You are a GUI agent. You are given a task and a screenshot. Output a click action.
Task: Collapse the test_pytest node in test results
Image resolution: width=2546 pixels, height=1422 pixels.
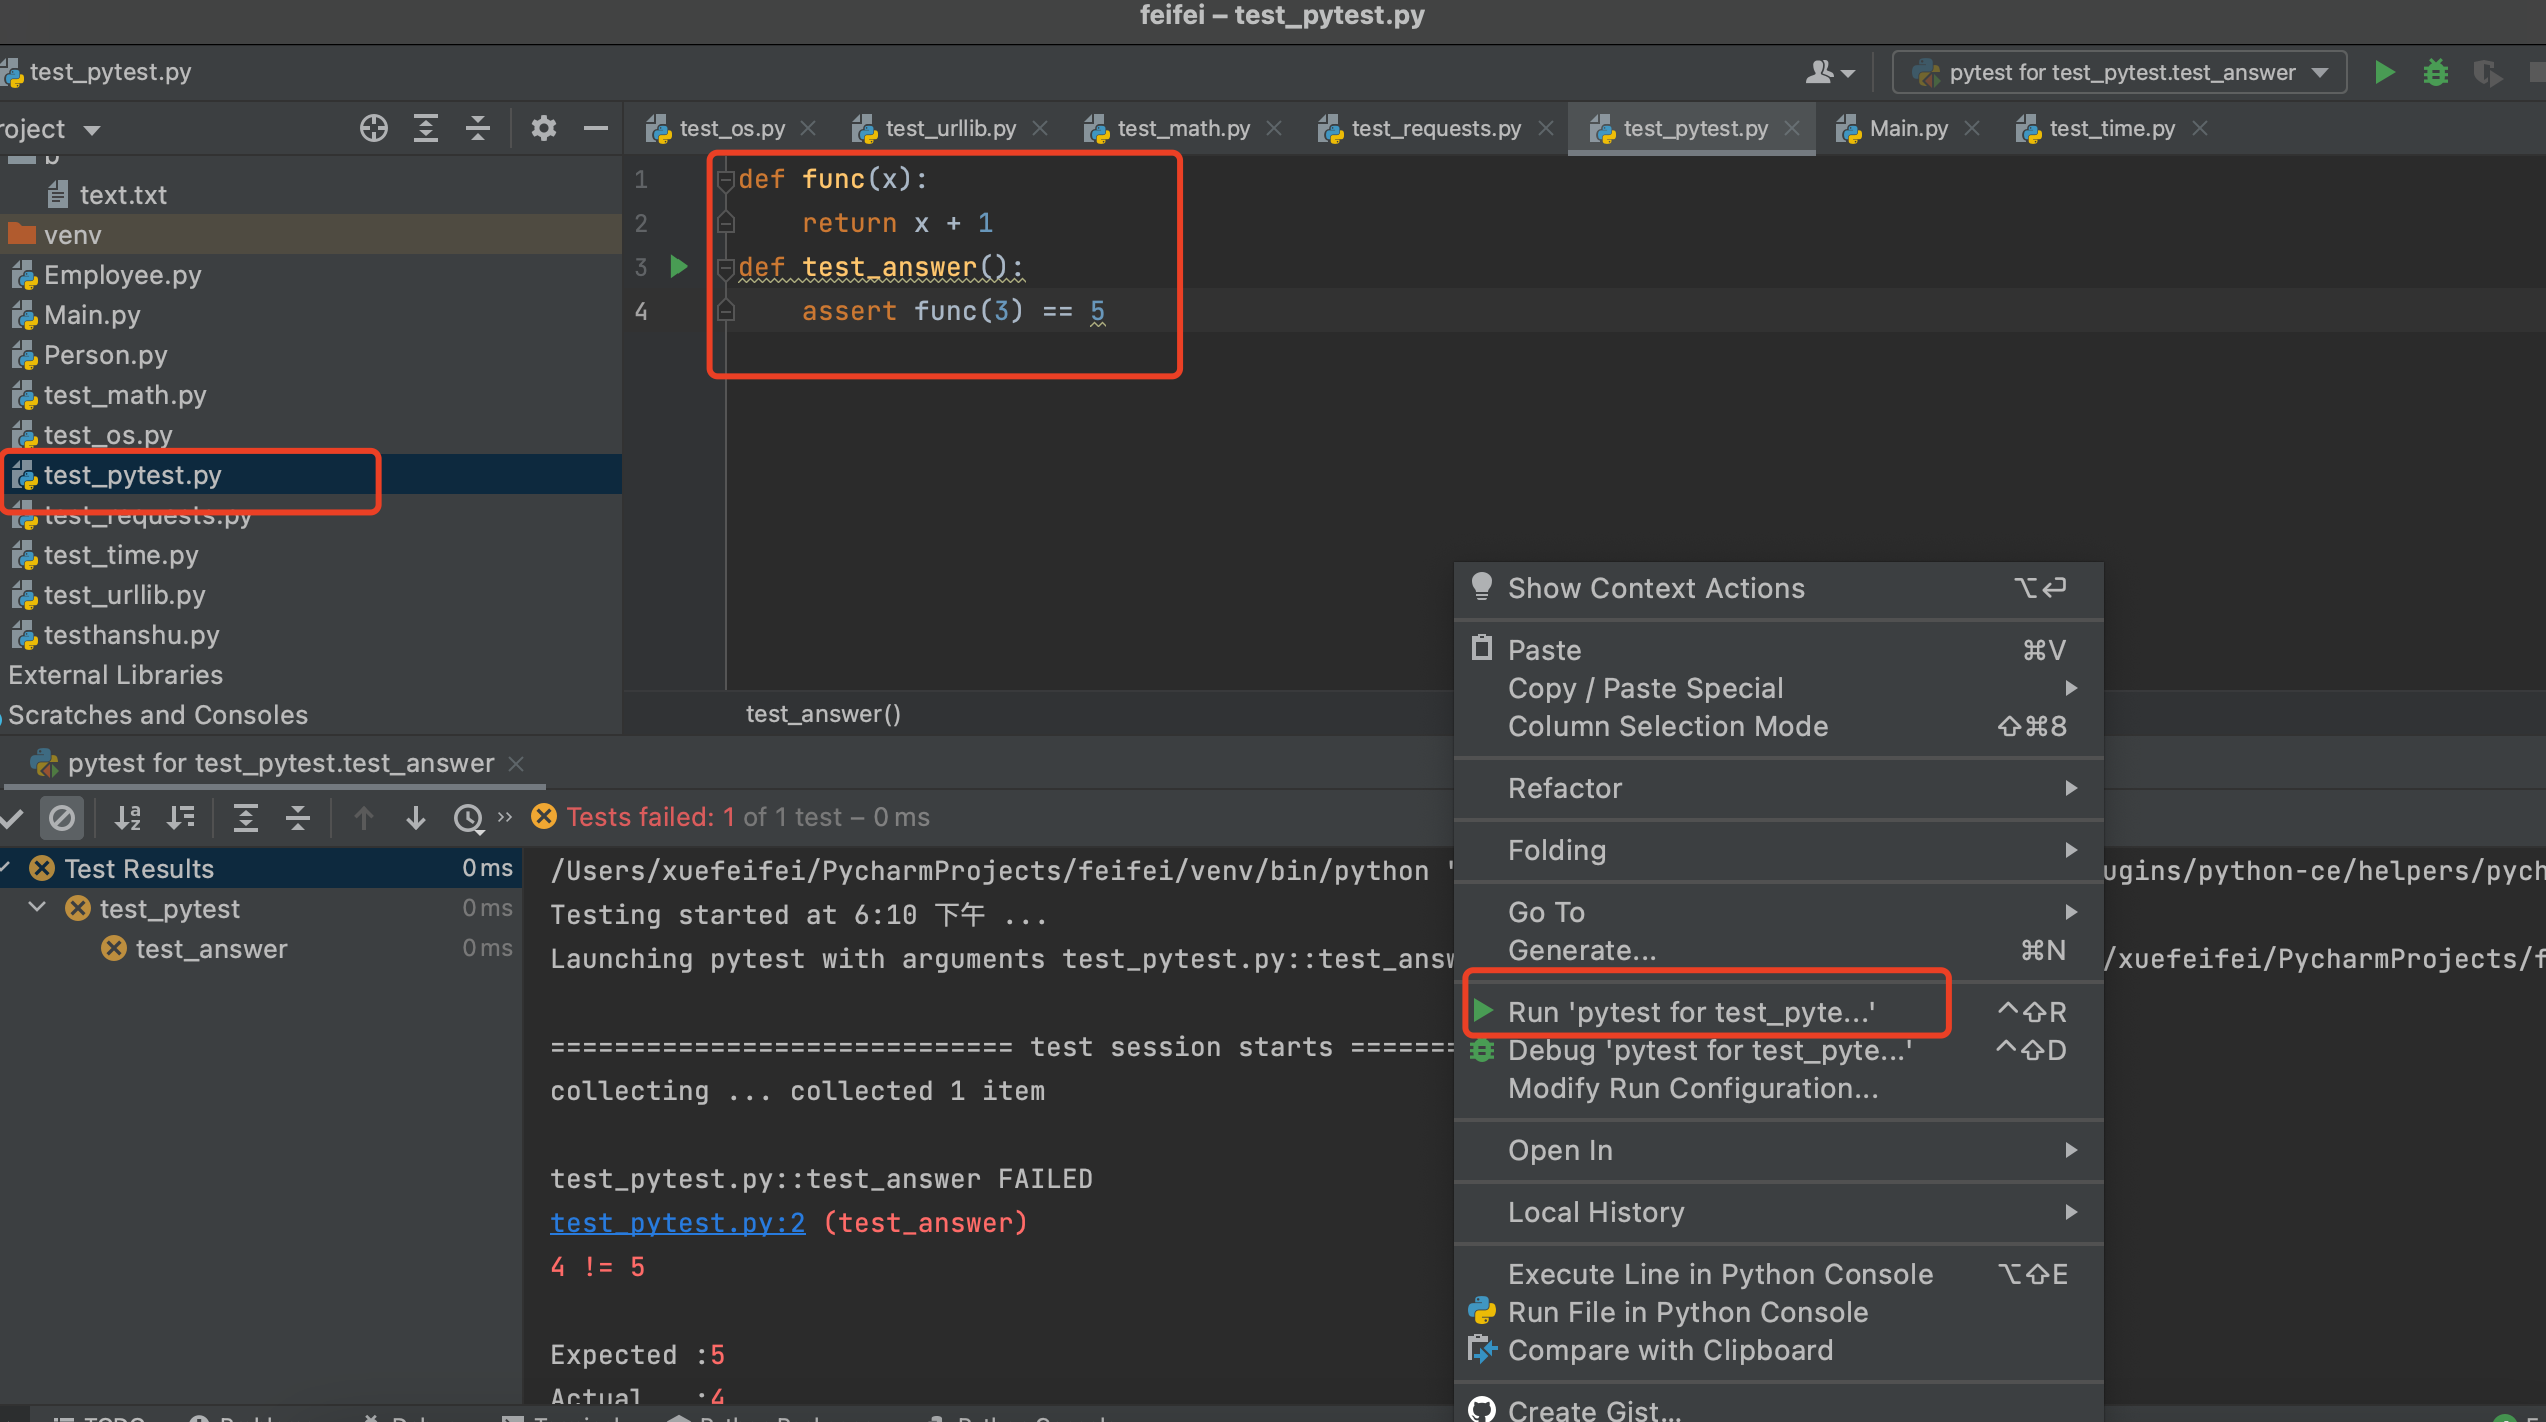tap(38, 907)
